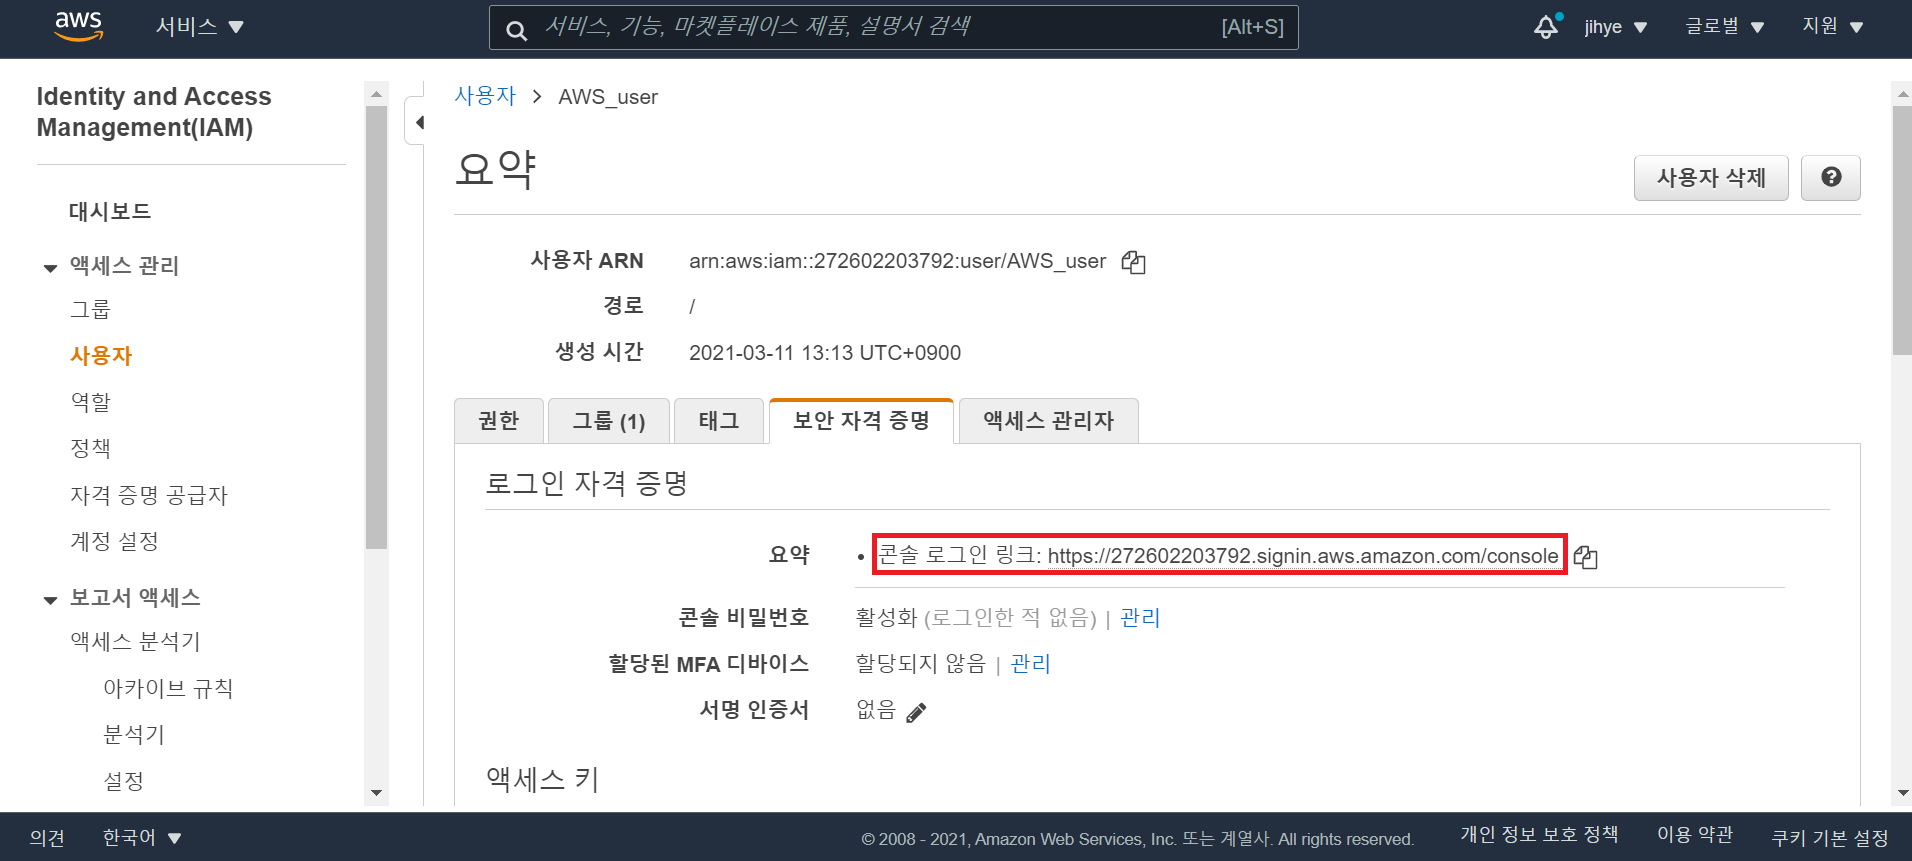Open the jihye account dropdown
The width and height of the screenshot is (1912, 861).
pyautogui.click(x=1615, y=27)
